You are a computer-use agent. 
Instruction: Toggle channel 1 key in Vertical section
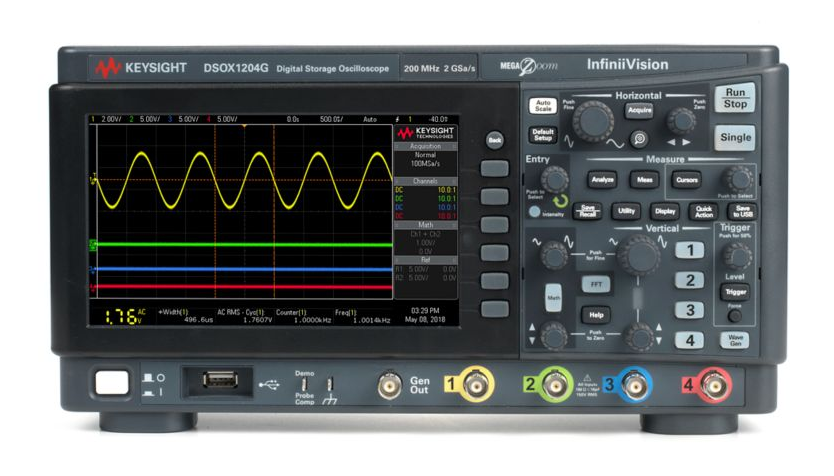[x=690, y=249]
